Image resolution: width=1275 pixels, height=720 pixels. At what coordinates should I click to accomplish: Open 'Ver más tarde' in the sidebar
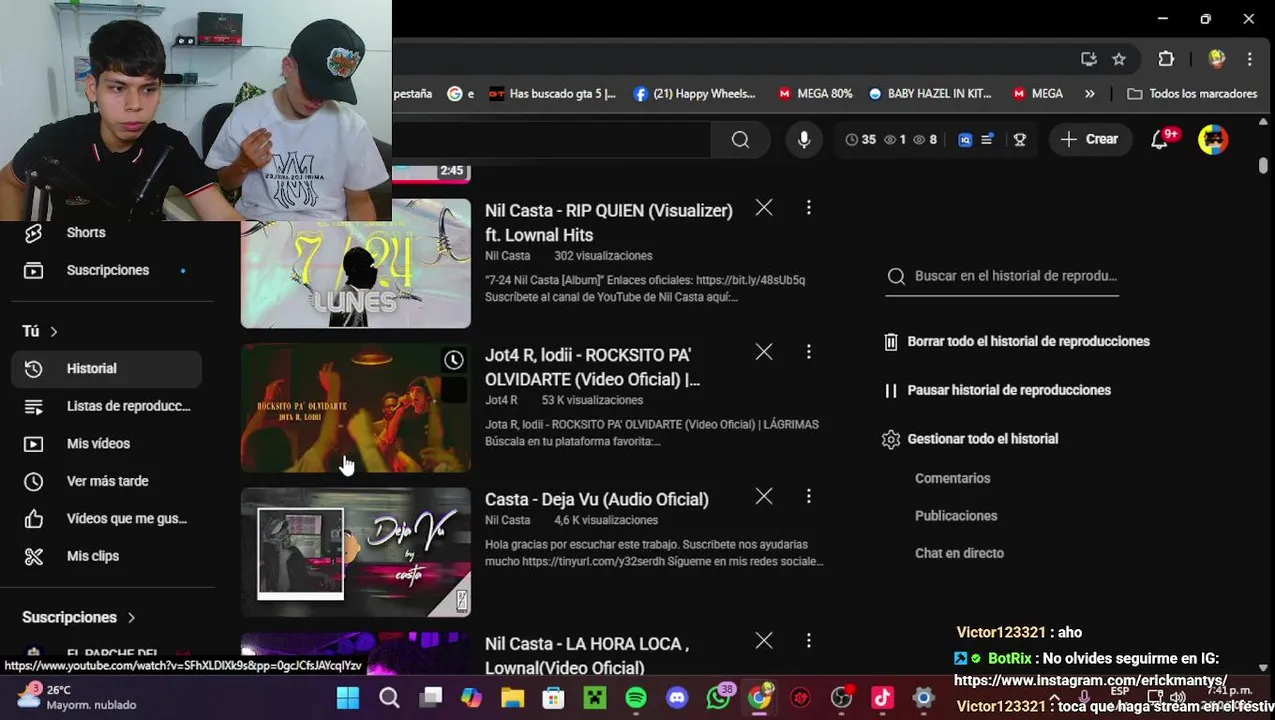coord(107,481)
